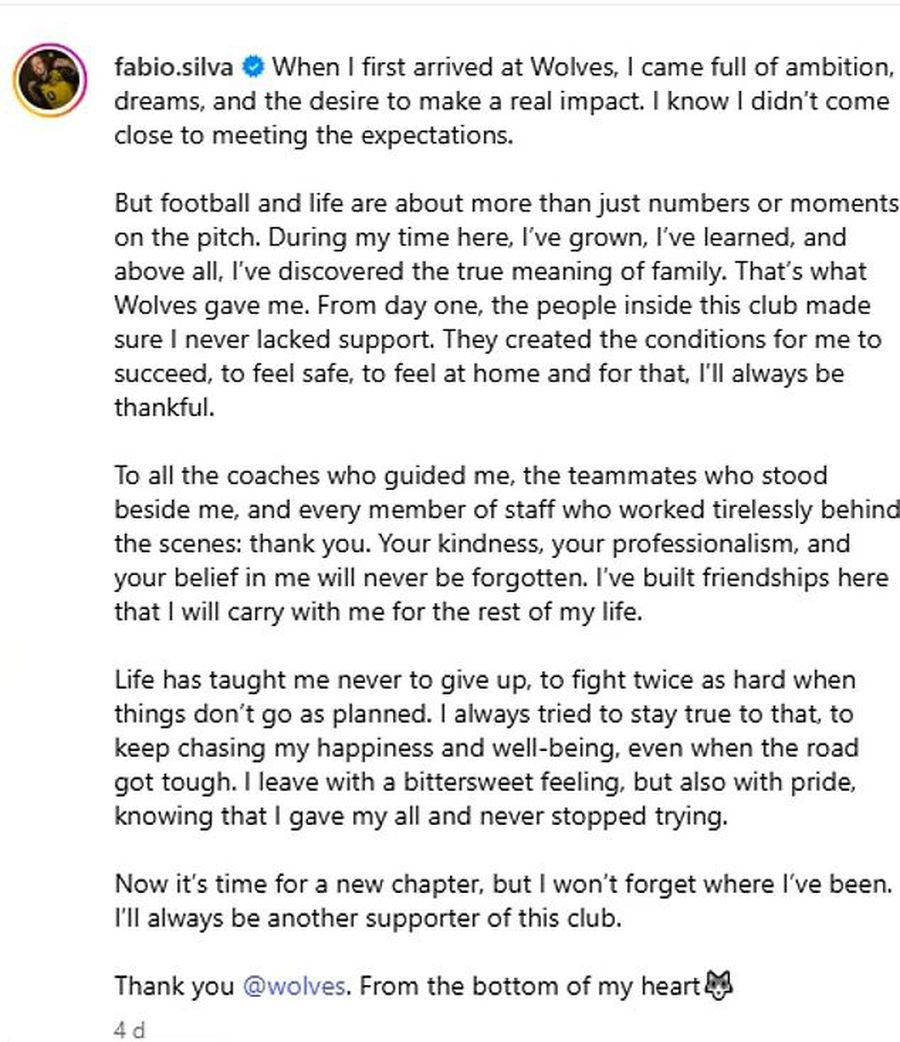The image size is (900, 1042).
Task: Click the 4 d timestamp
Action: [x=129, y=1029]
